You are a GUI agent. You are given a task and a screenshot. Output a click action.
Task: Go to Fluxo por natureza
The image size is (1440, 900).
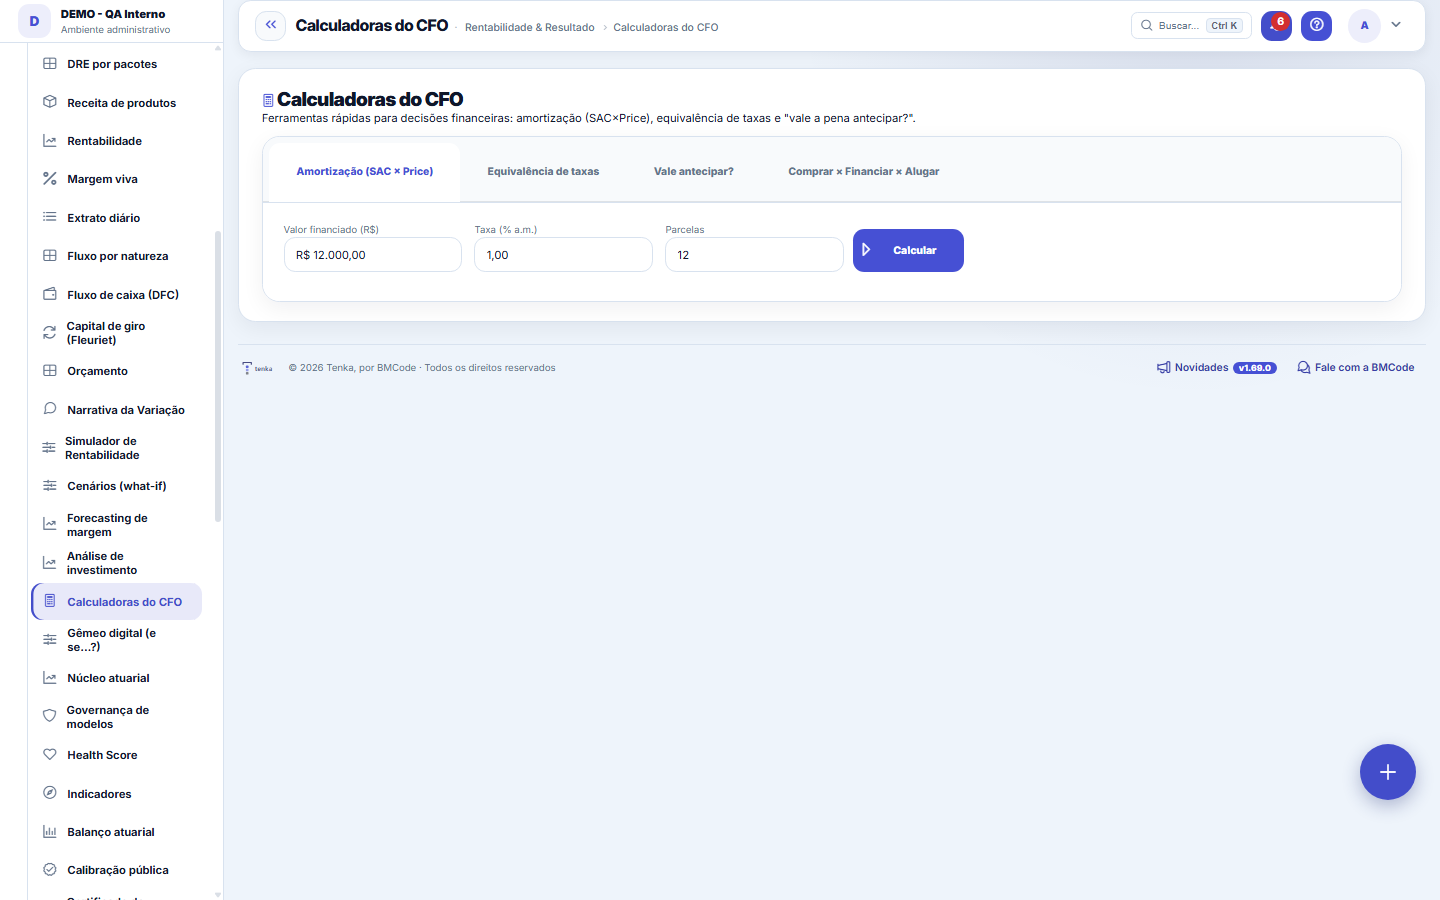coord(117,256)
